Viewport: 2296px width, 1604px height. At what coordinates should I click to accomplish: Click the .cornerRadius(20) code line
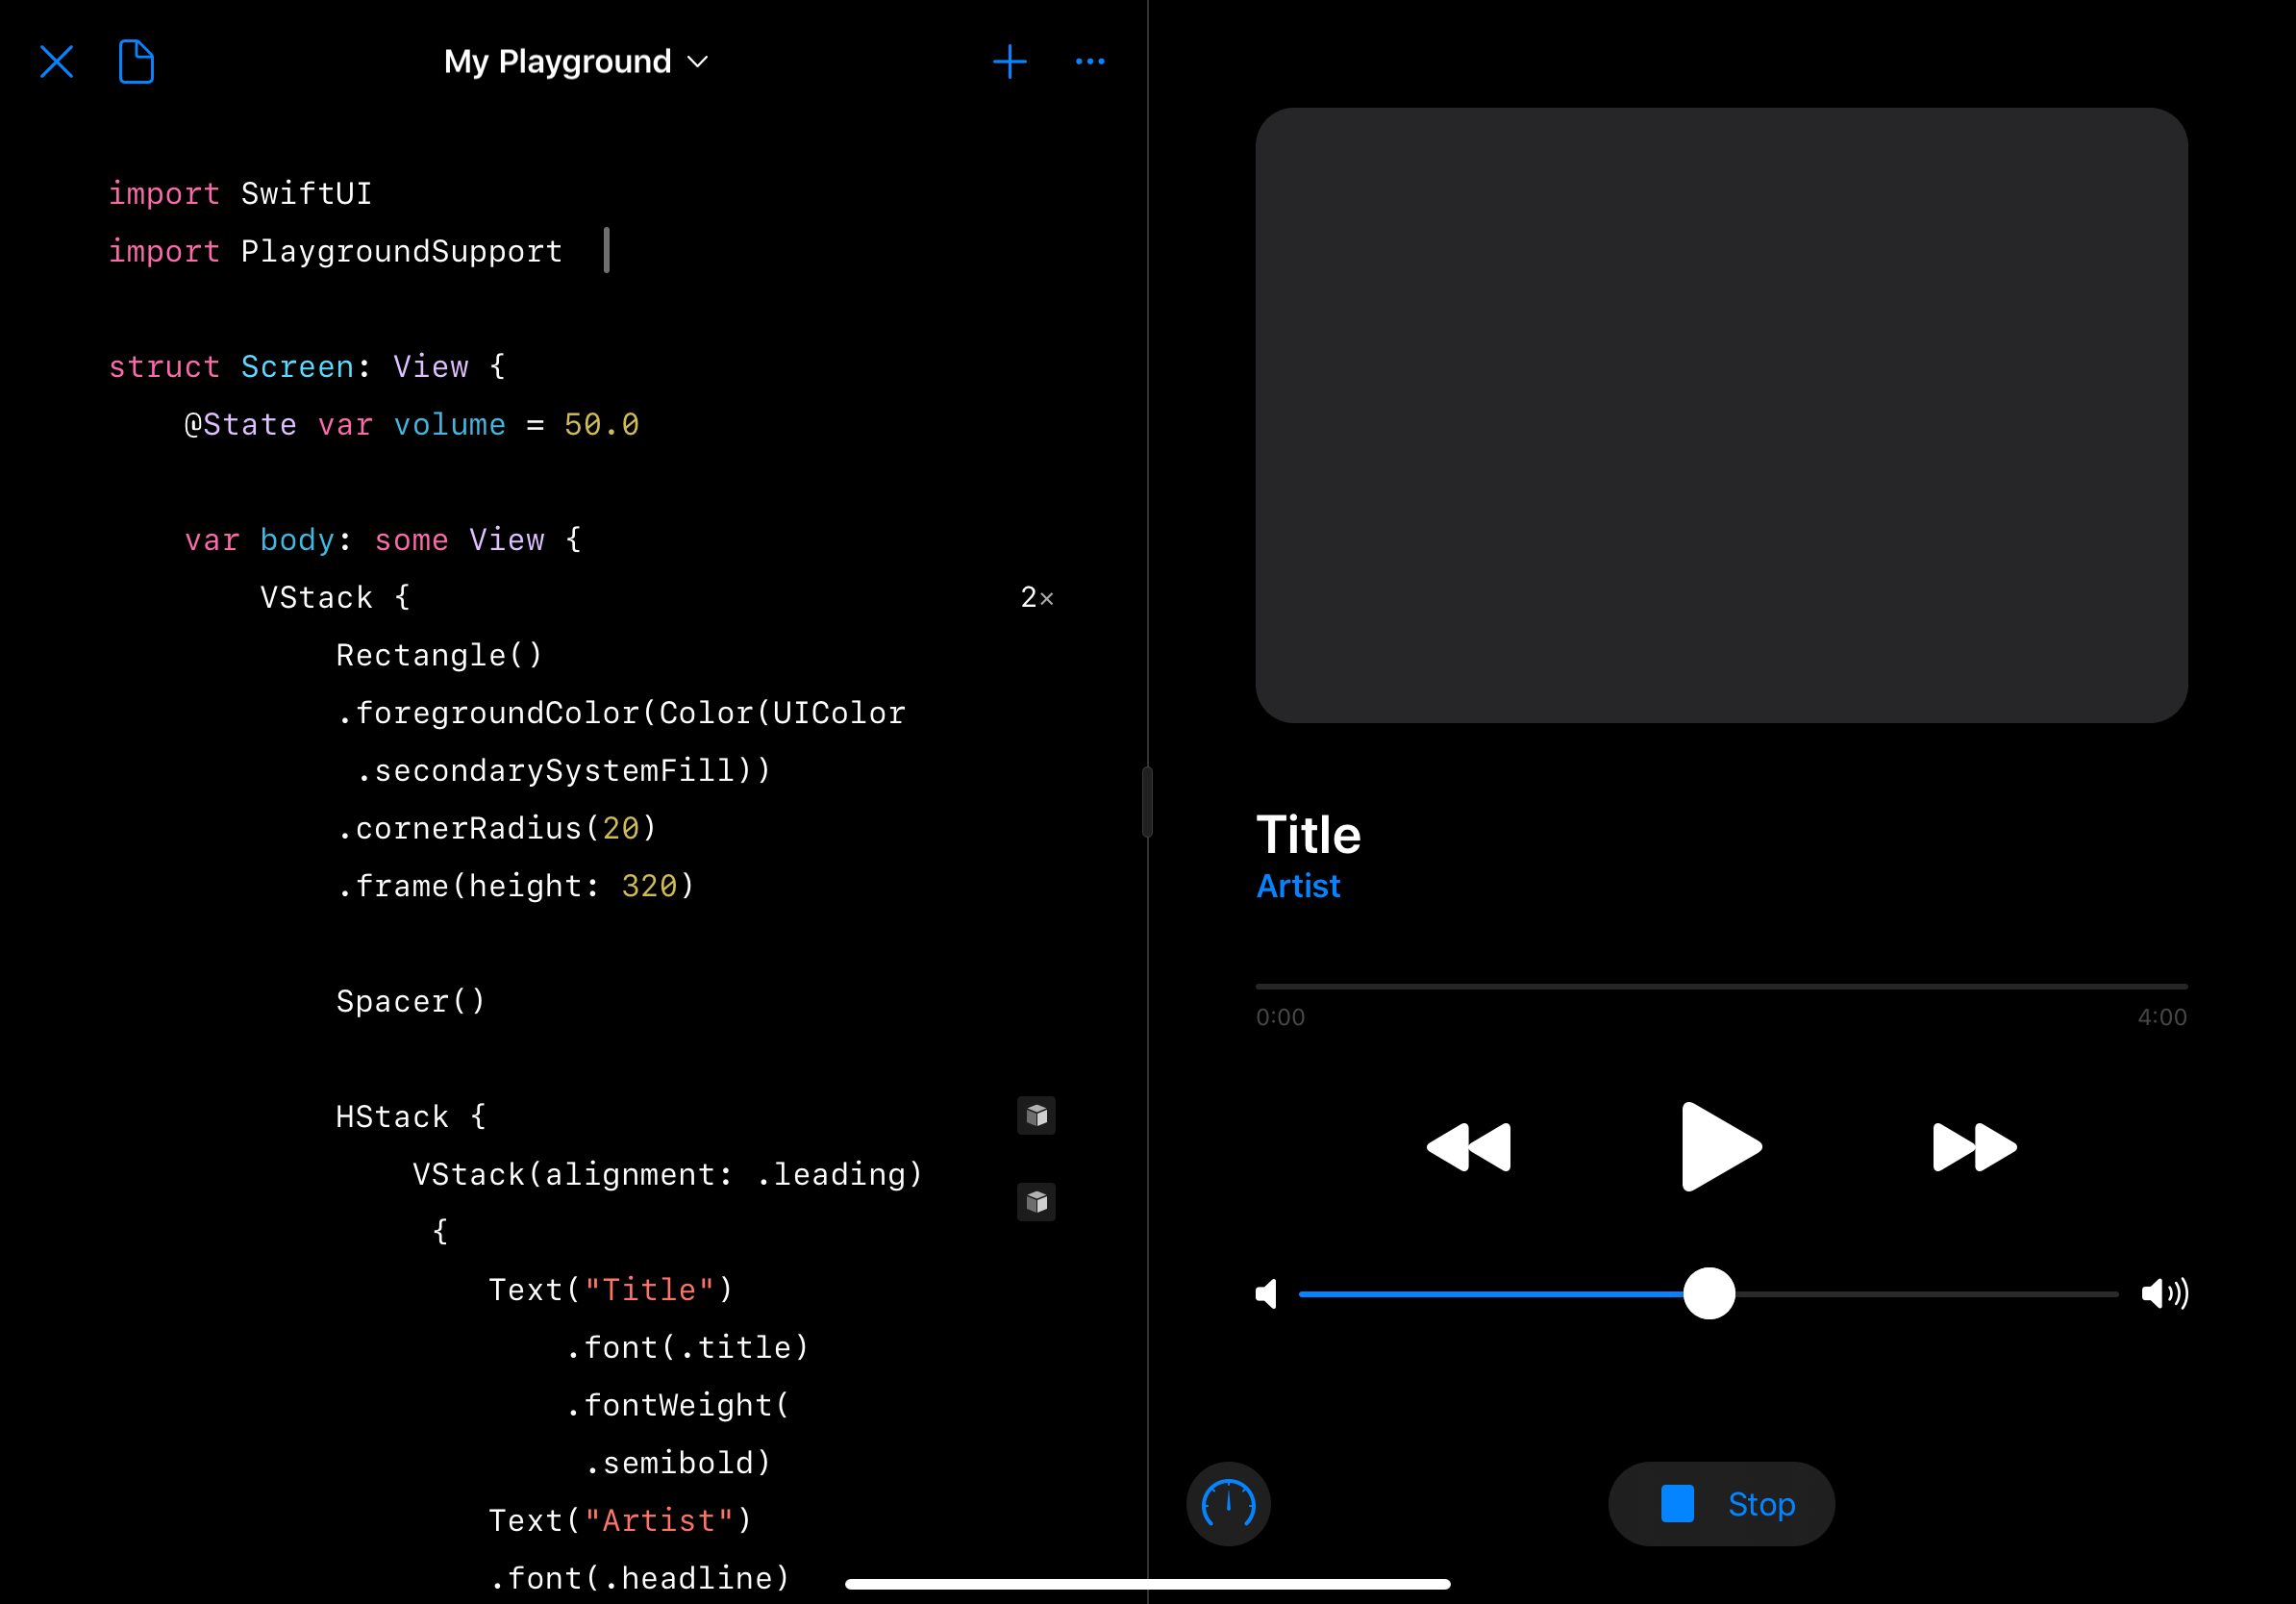(x=496, y=828)
